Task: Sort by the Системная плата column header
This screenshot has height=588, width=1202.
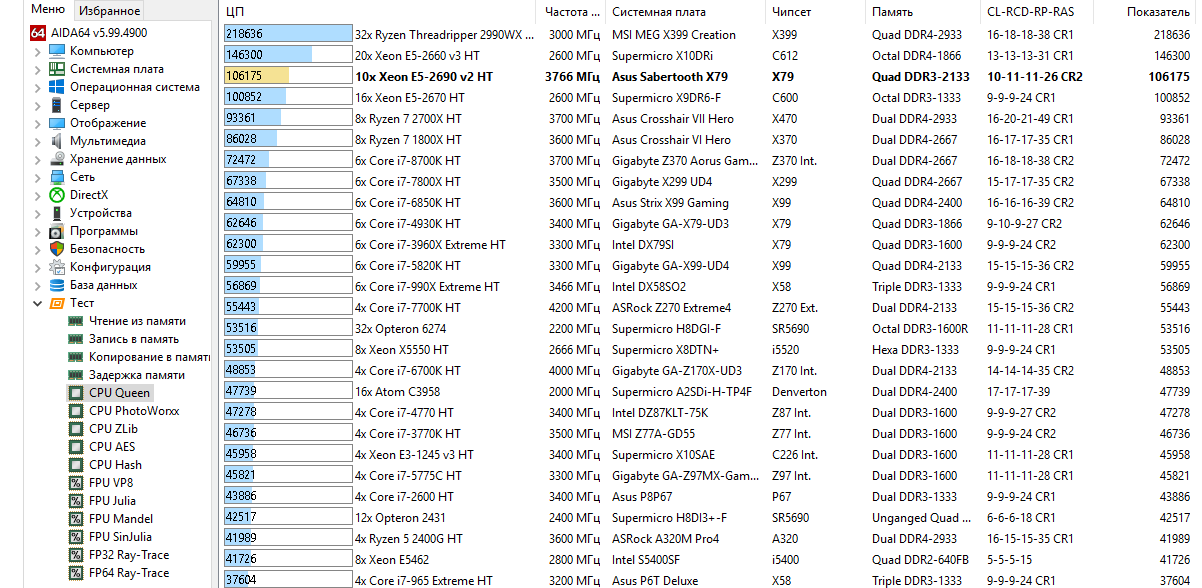Action: pyautogui.click(x=685, y=12)
